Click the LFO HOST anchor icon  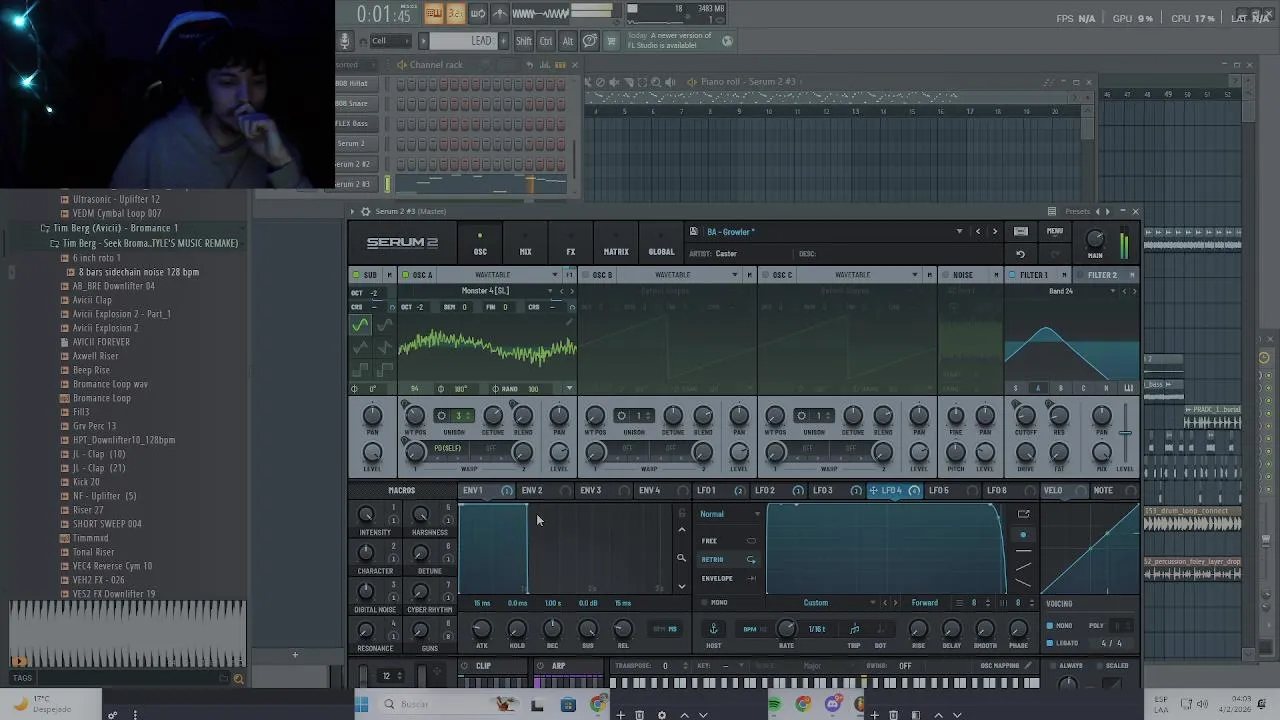point(713,629)
